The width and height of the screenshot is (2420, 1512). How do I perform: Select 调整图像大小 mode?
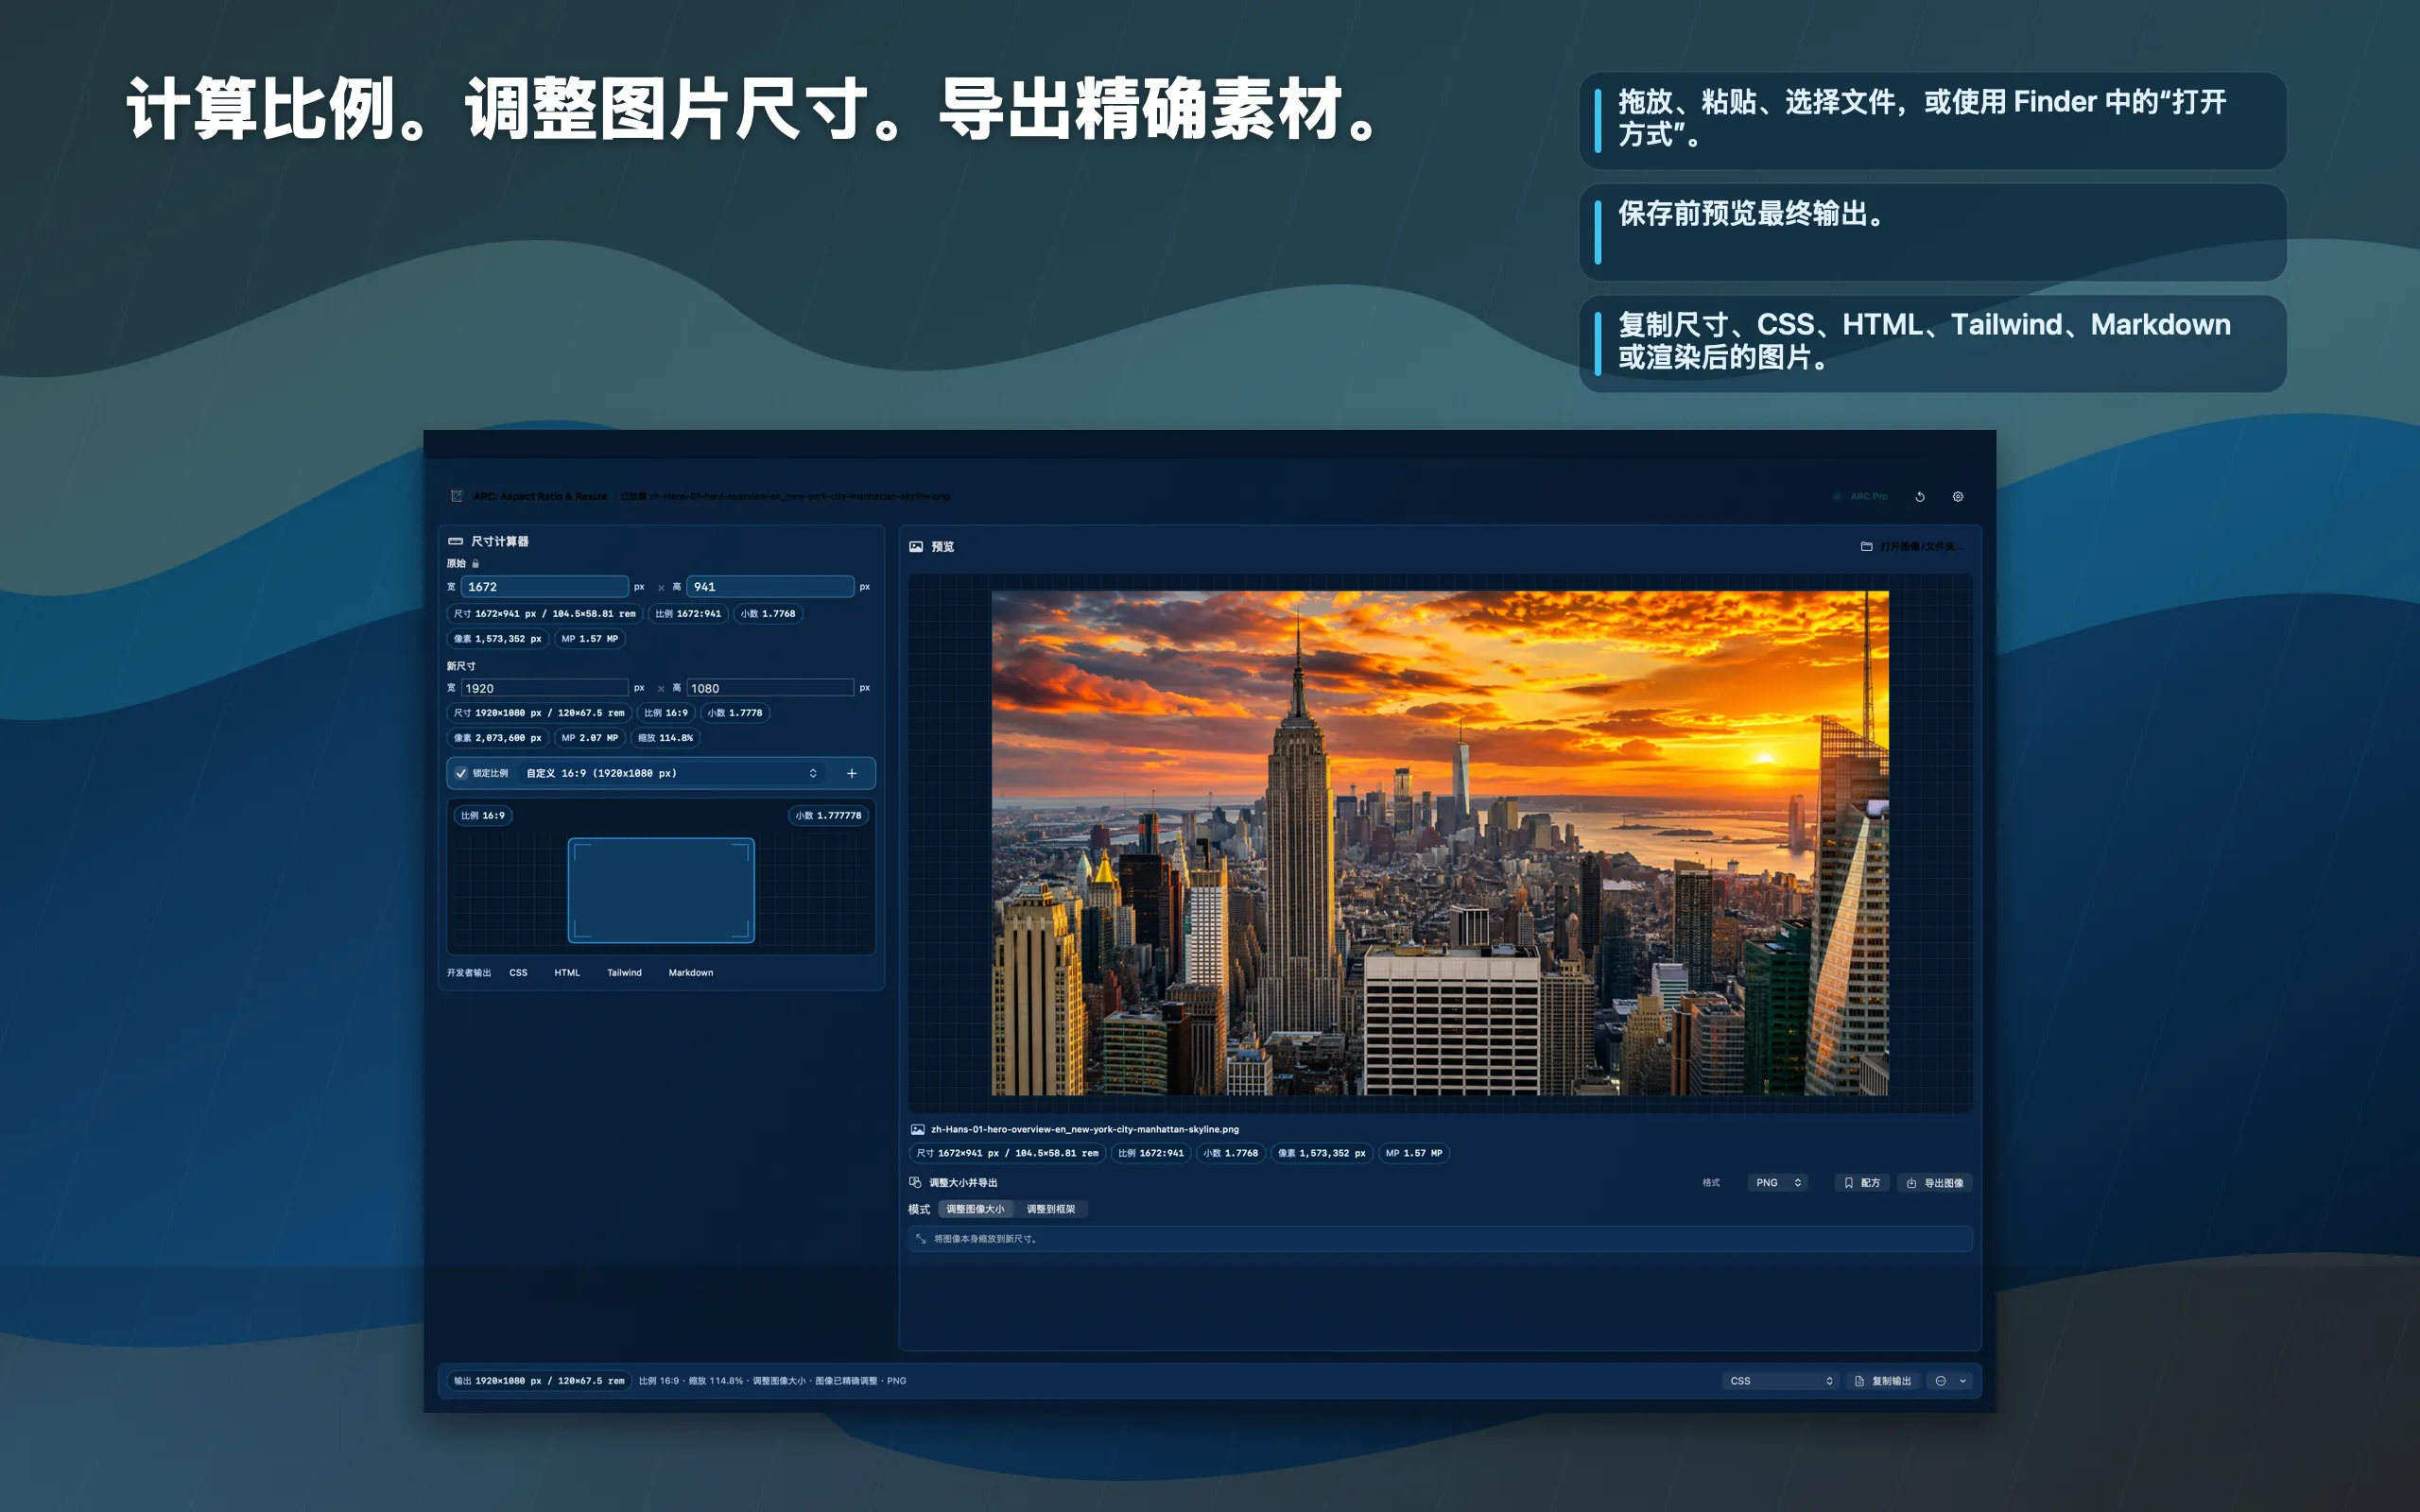tap(976, 1209)
